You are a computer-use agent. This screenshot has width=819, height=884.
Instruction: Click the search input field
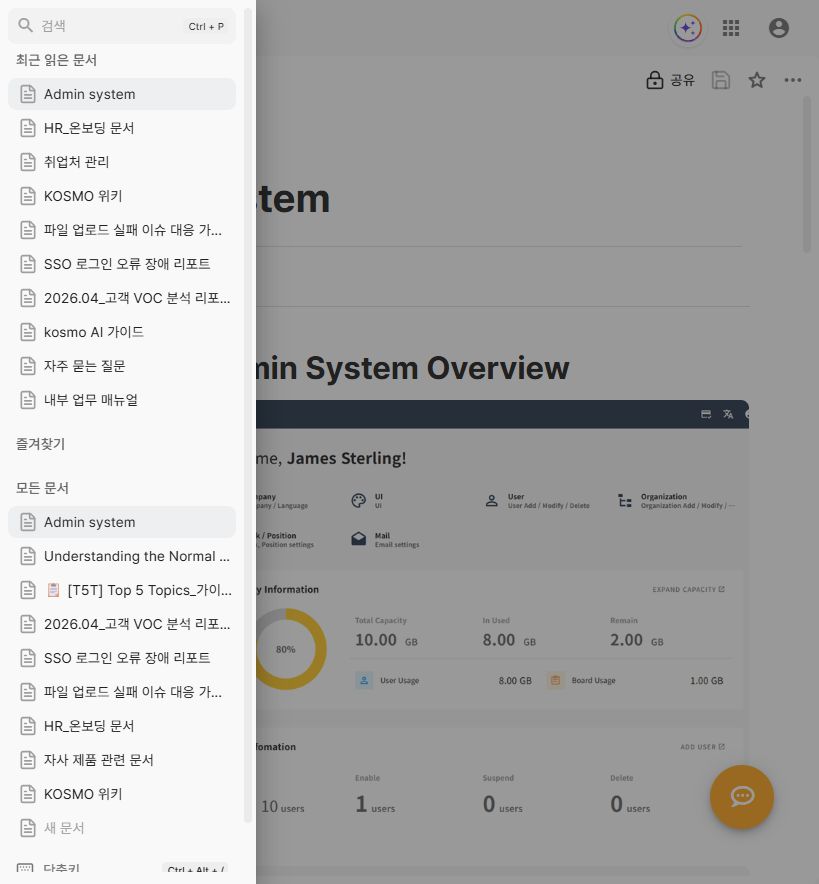pyautogui.click(x=122, y=26)
